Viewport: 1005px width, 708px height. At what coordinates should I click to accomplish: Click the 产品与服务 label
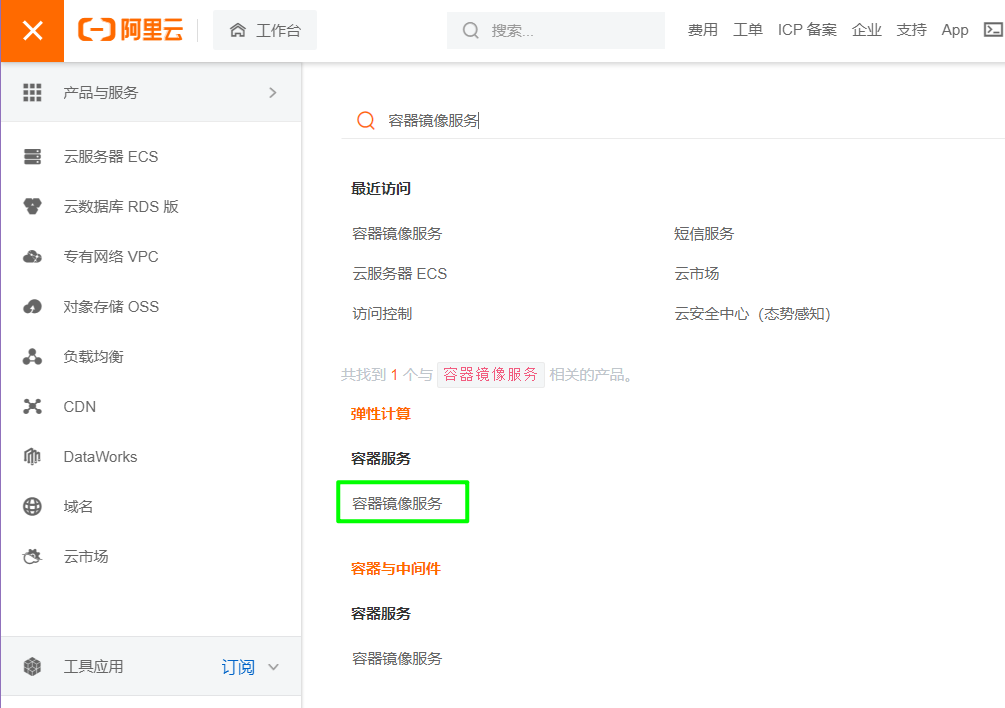[101, 93]
